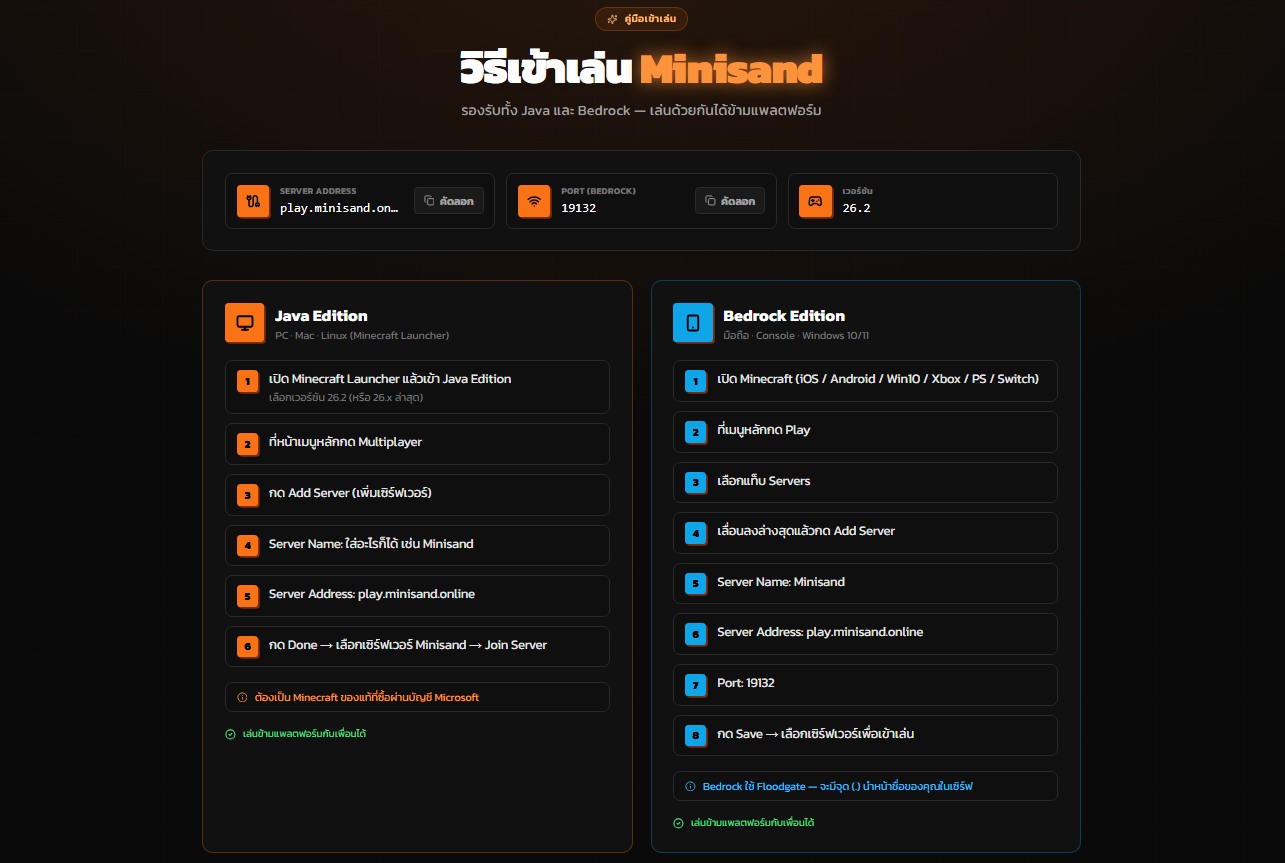
Task: Click Bedrock step "กด Save → เลือกเซิร์ฟเวอร์เพื่อเข้าเล่น"
Action: coord(865,736)
